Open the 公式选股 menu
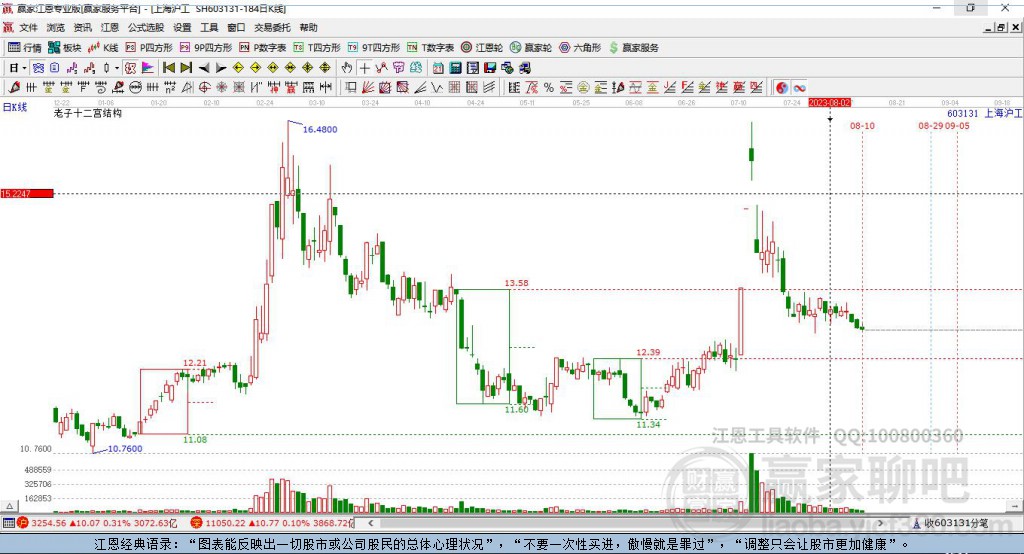The height and width of the screenshot is (554, 1024). tap(146, 27)
